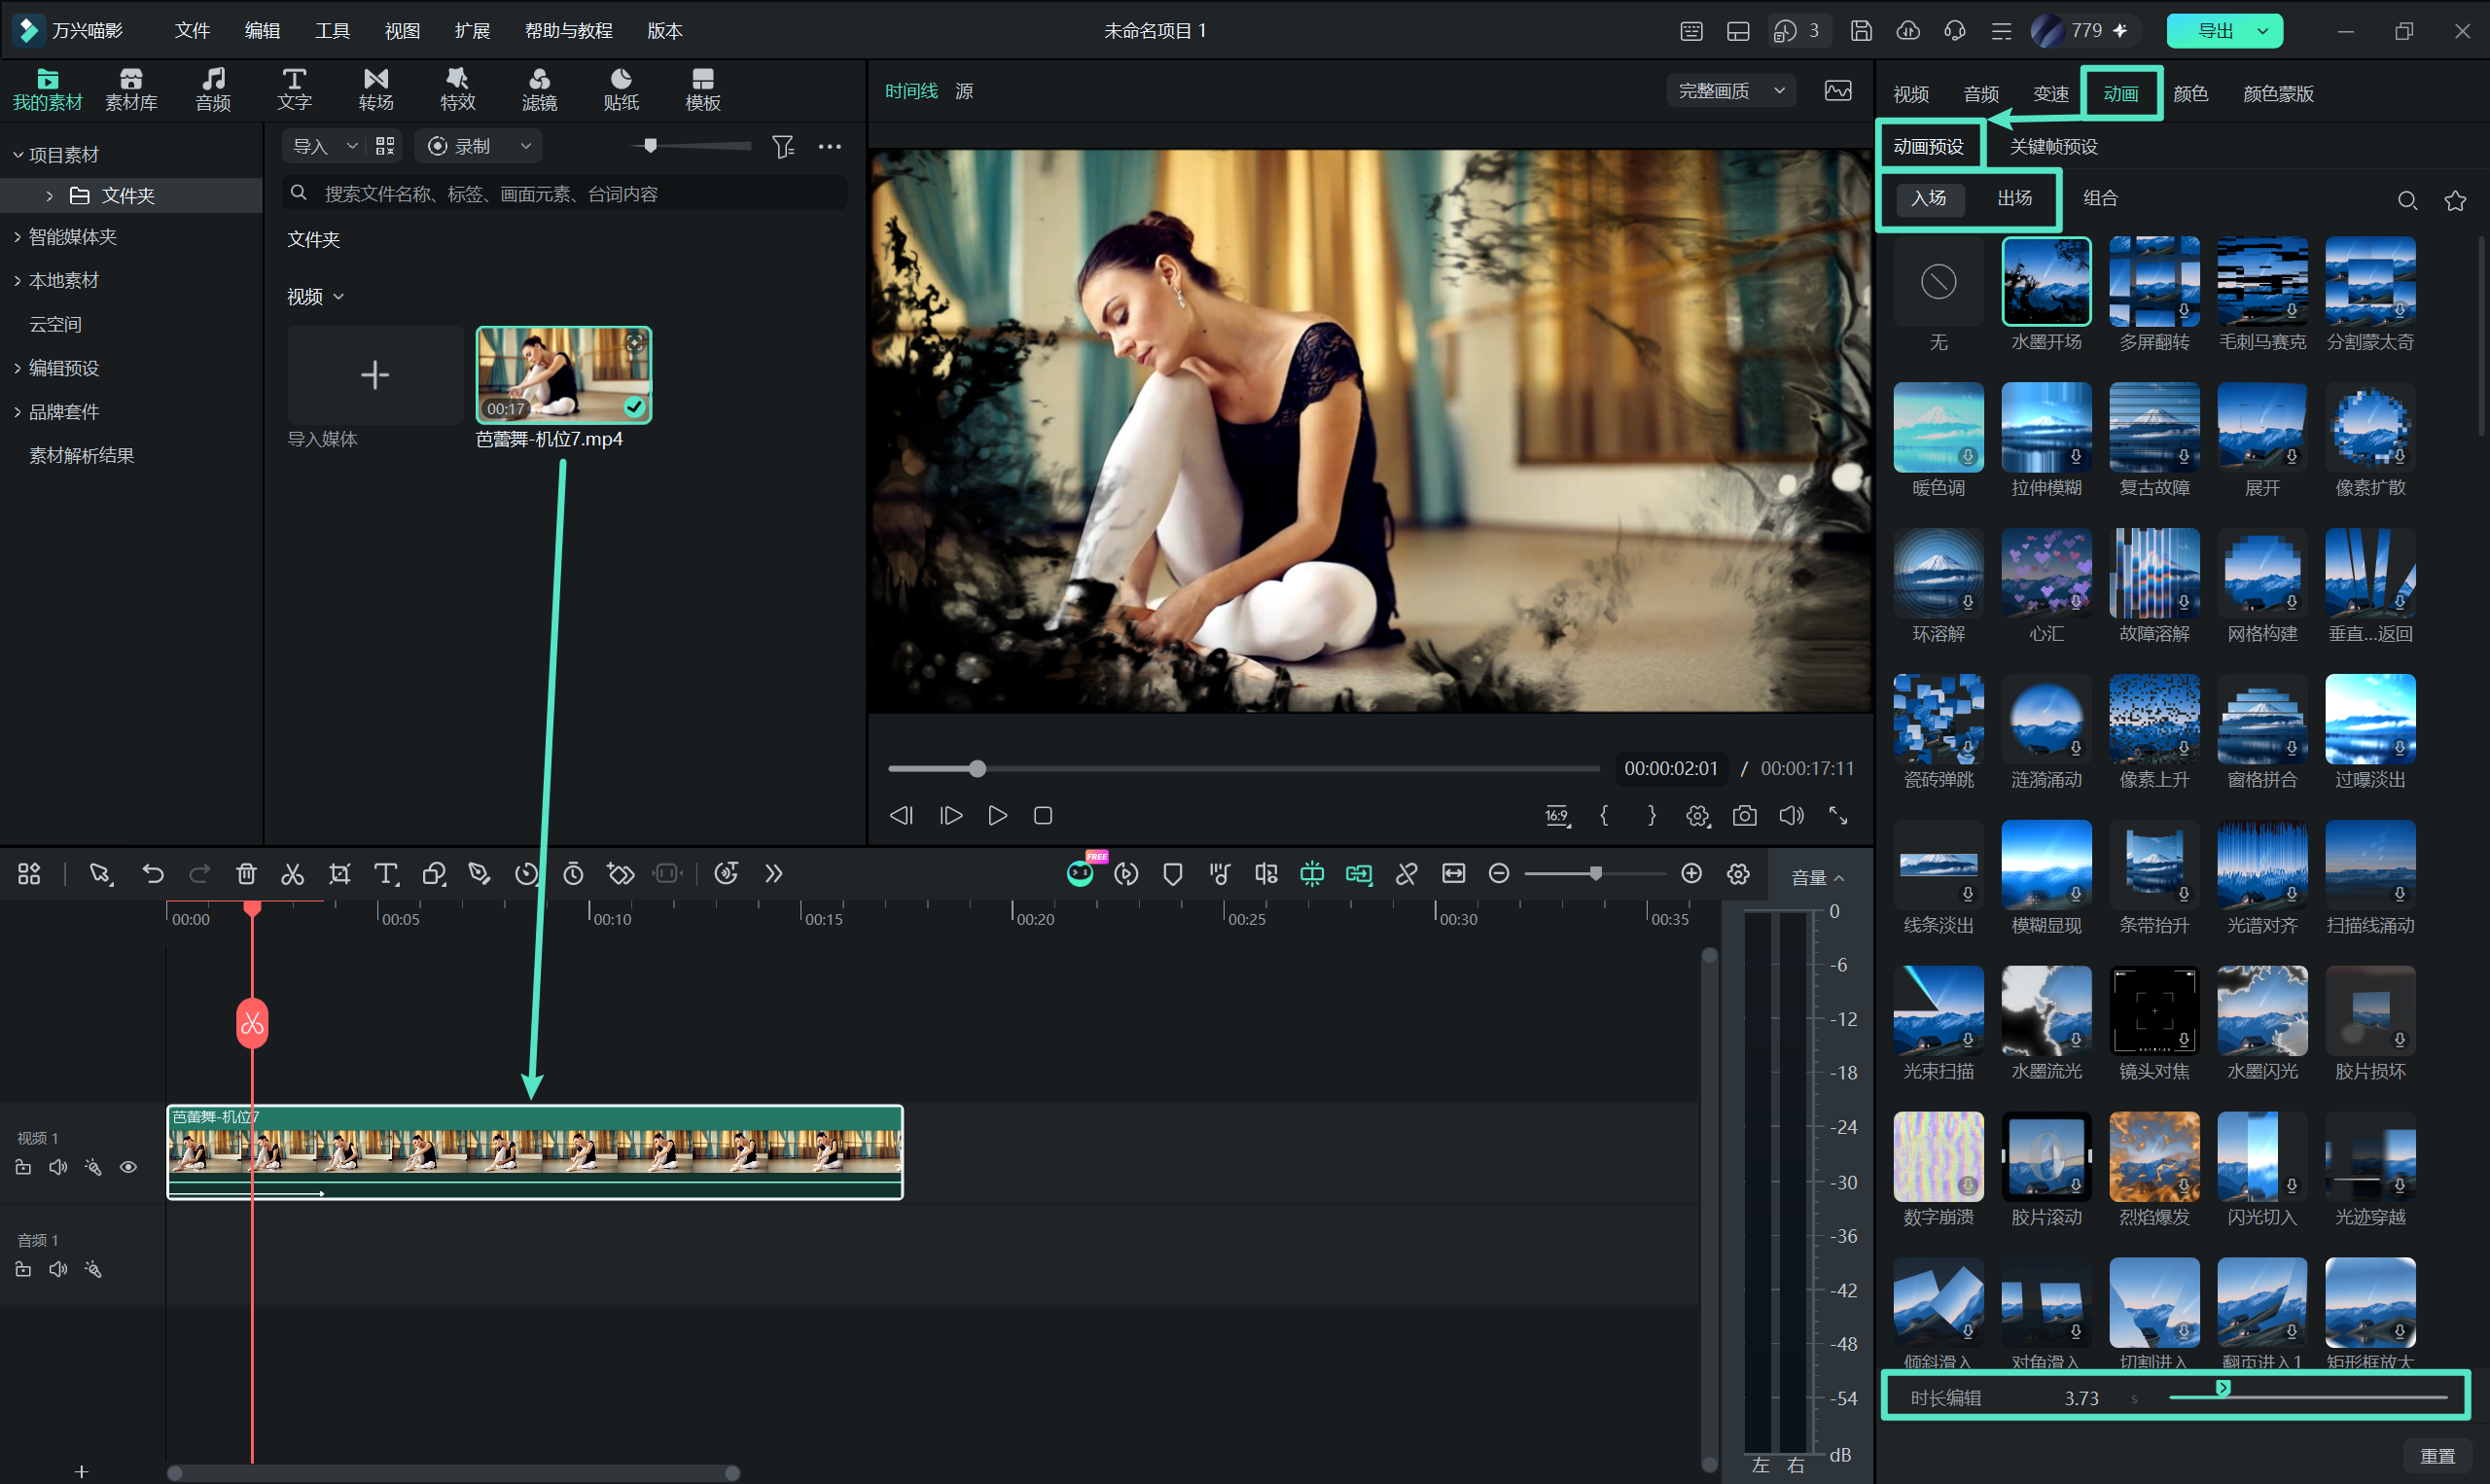
Task: Click the delete trash icon in timeline toolbar
Action: tap(246, 874)
